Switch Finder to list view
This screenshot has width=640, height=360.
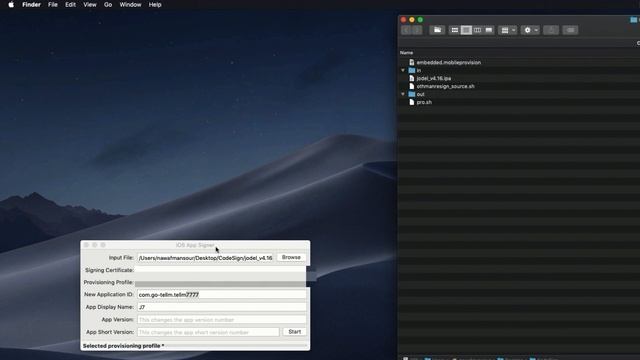(x=466, y=30)
